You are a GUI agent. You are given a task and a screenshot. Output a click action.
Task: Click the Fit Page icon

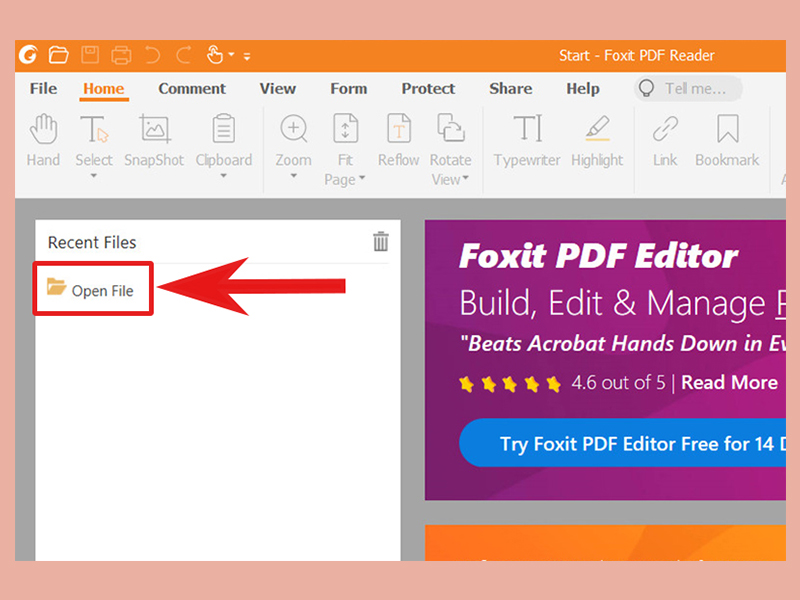(345, 129)
